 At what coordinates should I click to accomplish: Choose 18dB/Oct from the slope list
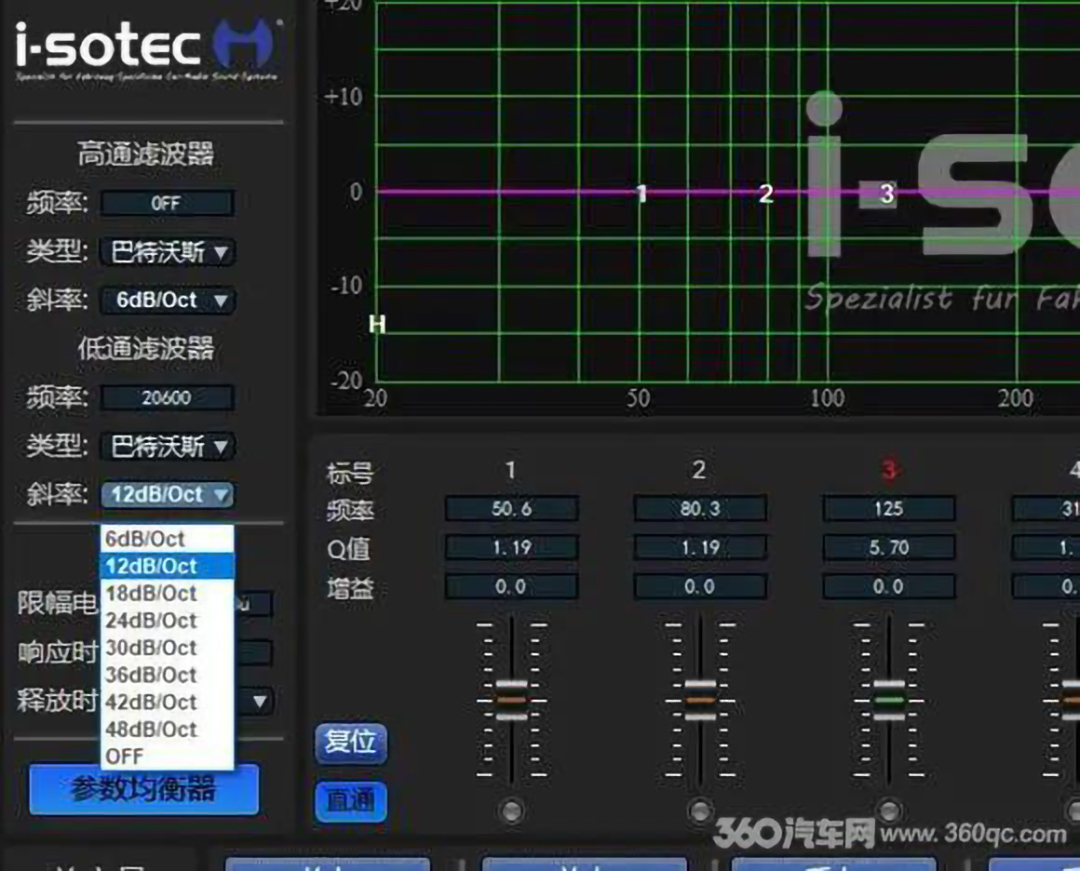[167, 594]
